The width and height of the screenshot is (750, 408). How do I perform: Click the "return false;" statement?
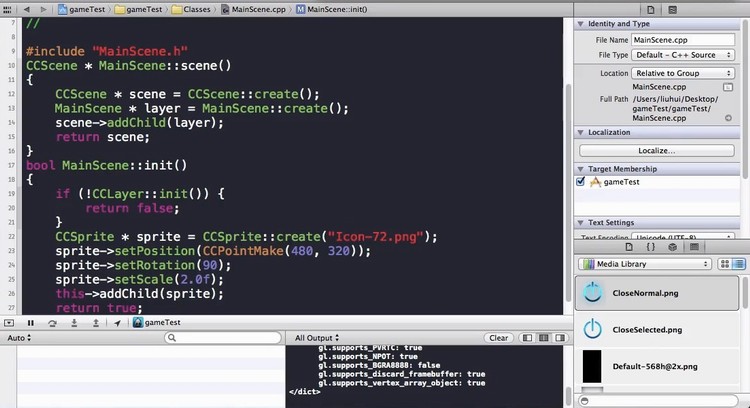point(132,208)
